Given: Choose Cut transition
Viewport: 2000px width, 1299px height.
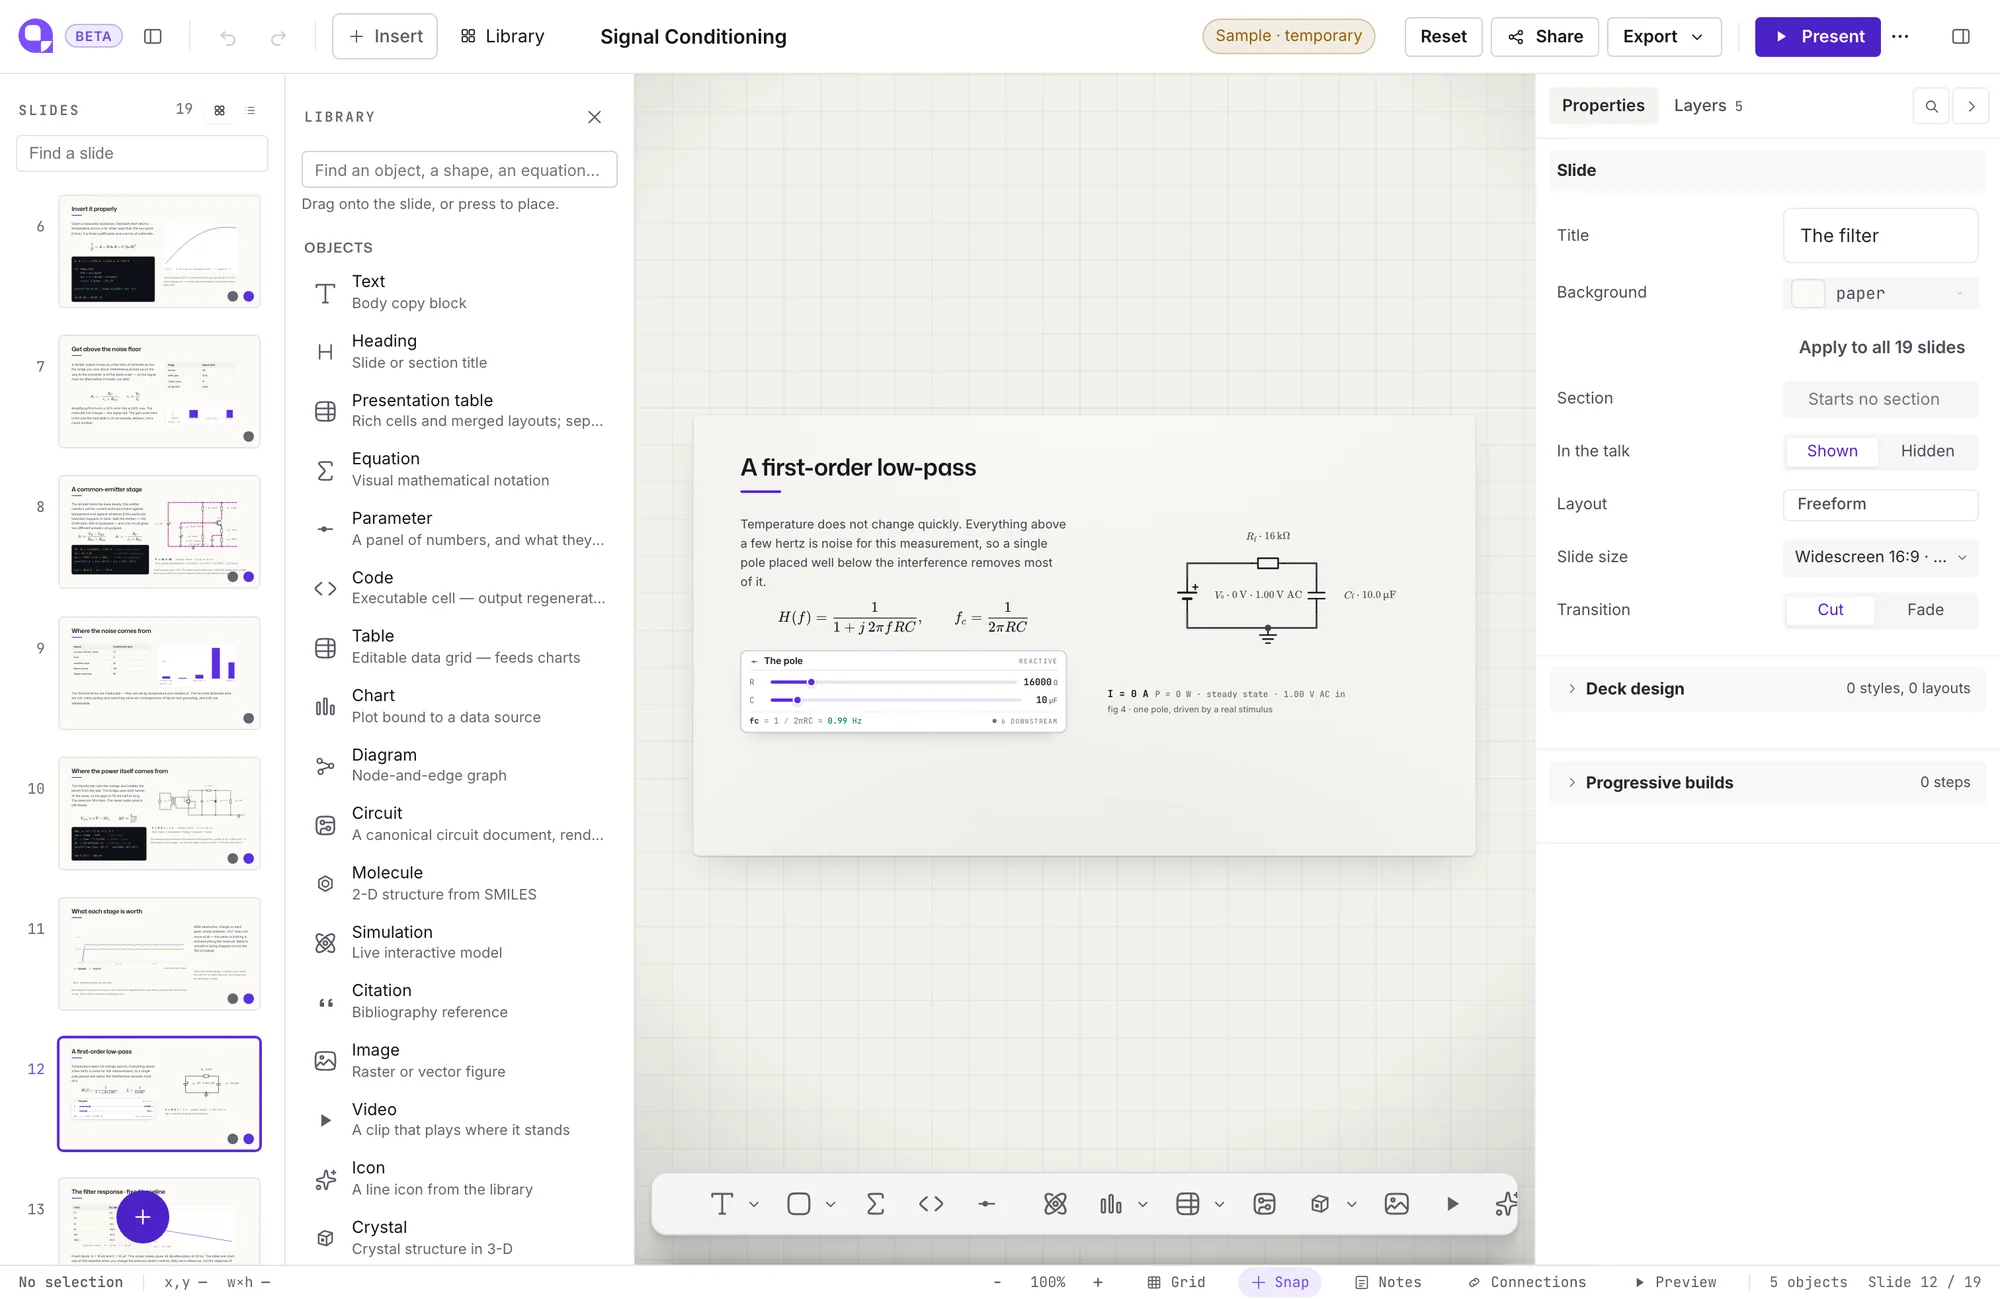Looking at the screenshot, I should (1830, 610).
